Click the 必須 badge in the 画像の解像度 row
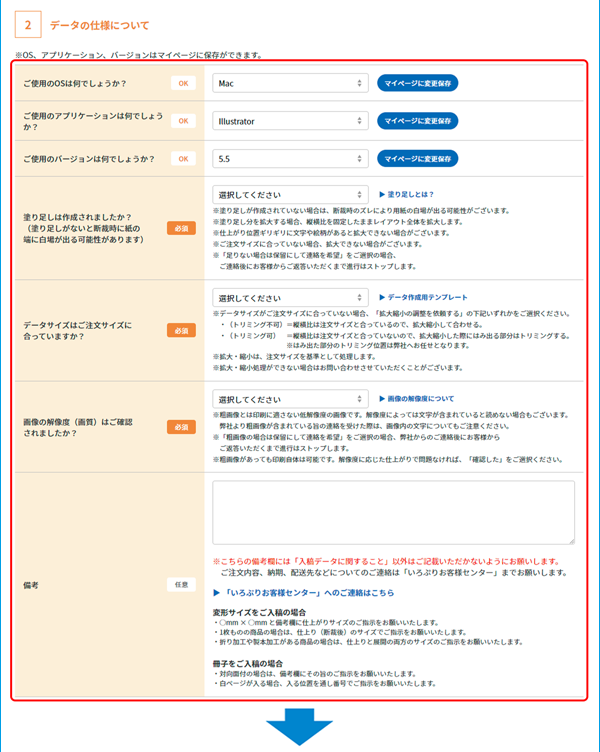The image size is (600, 752). pos(181,427)
